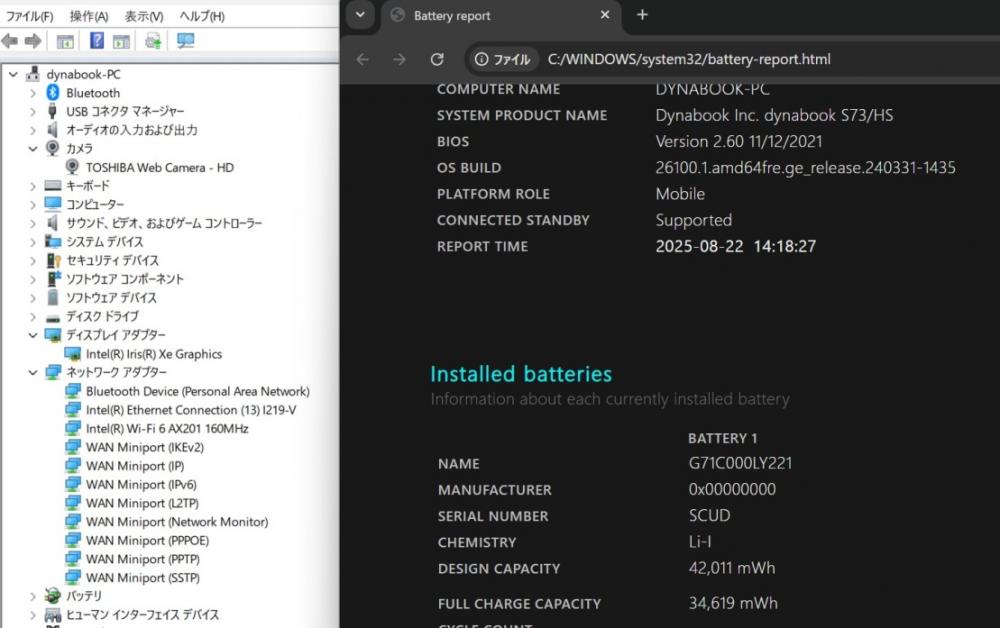Open a new browser tab with plus
Viewport: 1000px width, 628px height.
(642, 15)
